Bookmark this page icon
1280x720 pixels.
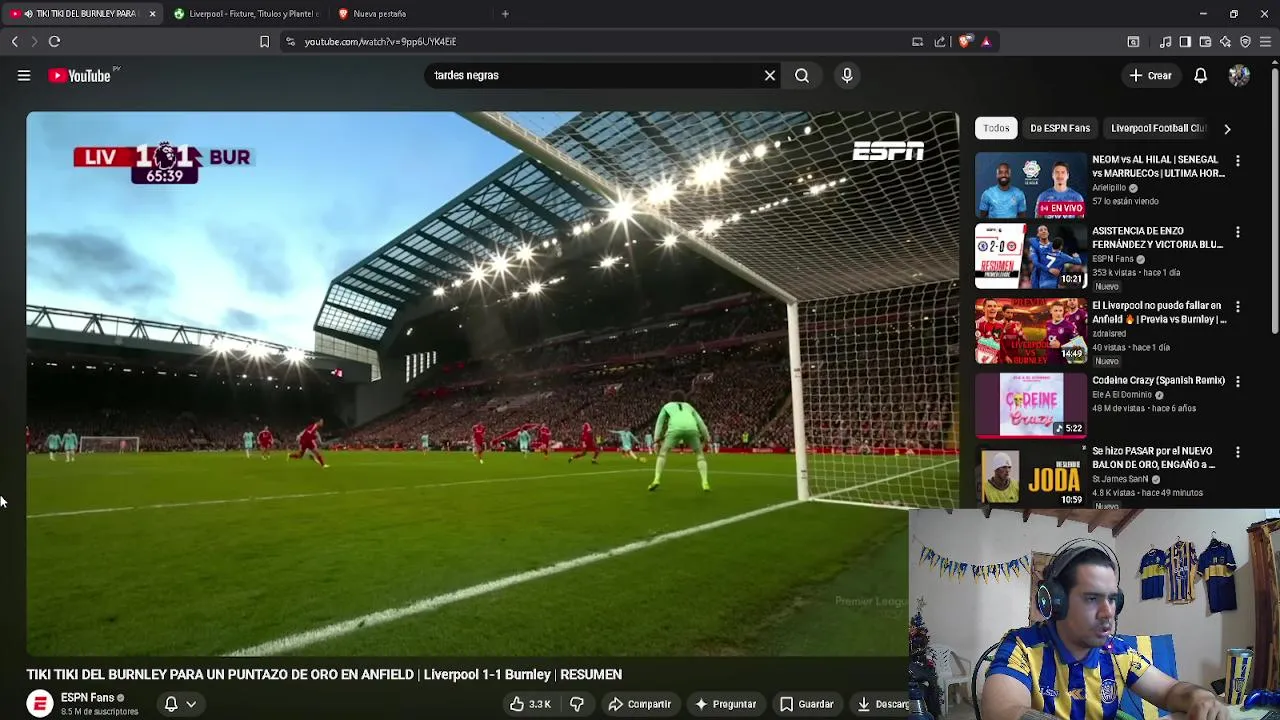tap(264, 41)
